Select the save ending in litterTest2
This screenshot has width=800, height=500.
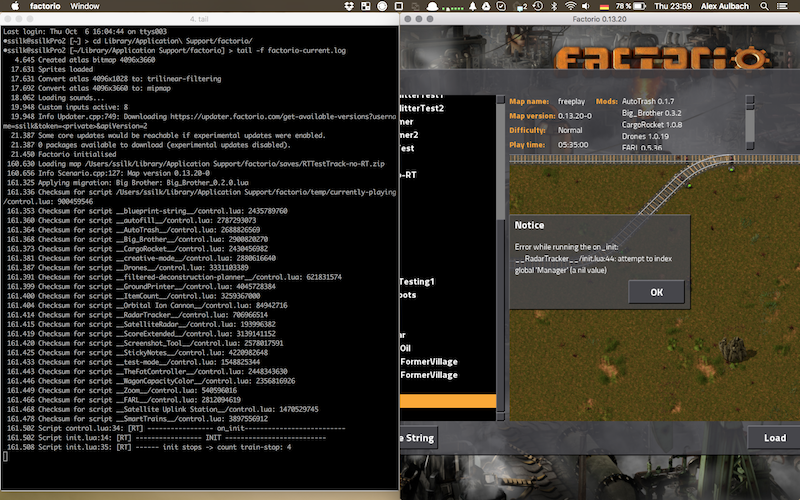421,108
